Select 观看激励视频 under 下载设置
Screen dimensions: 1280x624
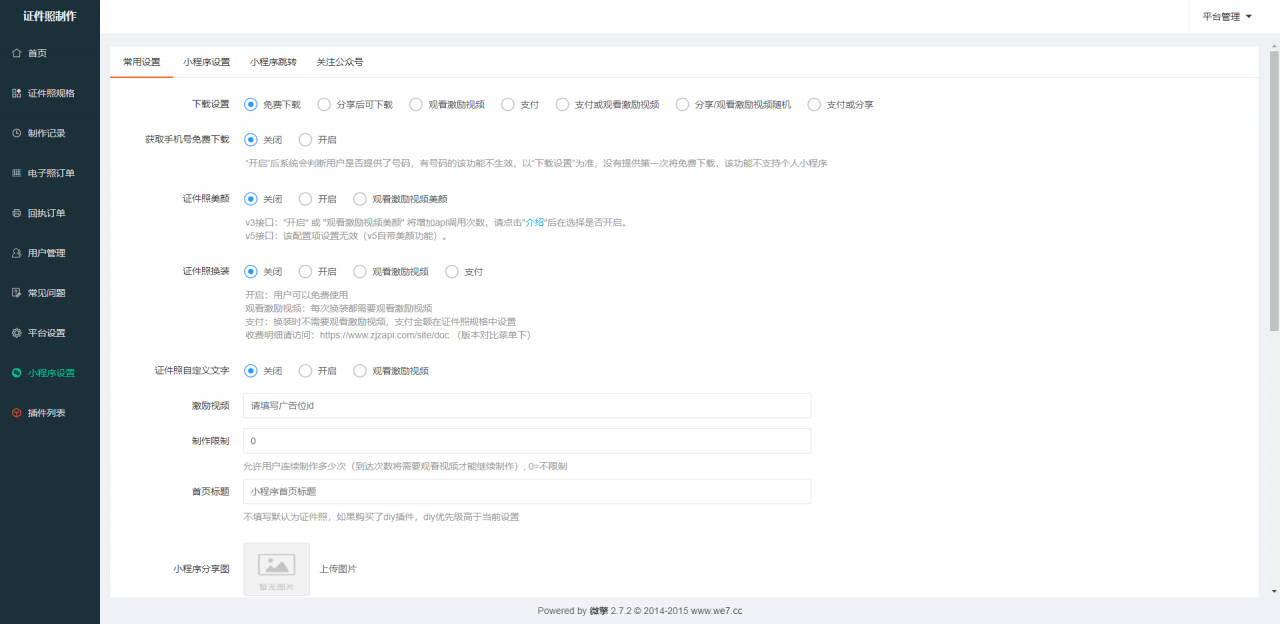(416, 104)
